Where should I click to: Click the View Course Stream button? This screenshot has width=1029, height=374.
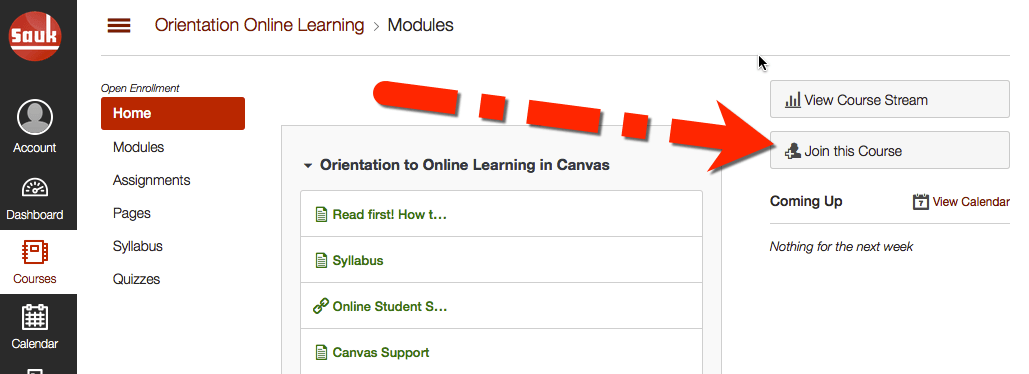[x=889, y=99]
